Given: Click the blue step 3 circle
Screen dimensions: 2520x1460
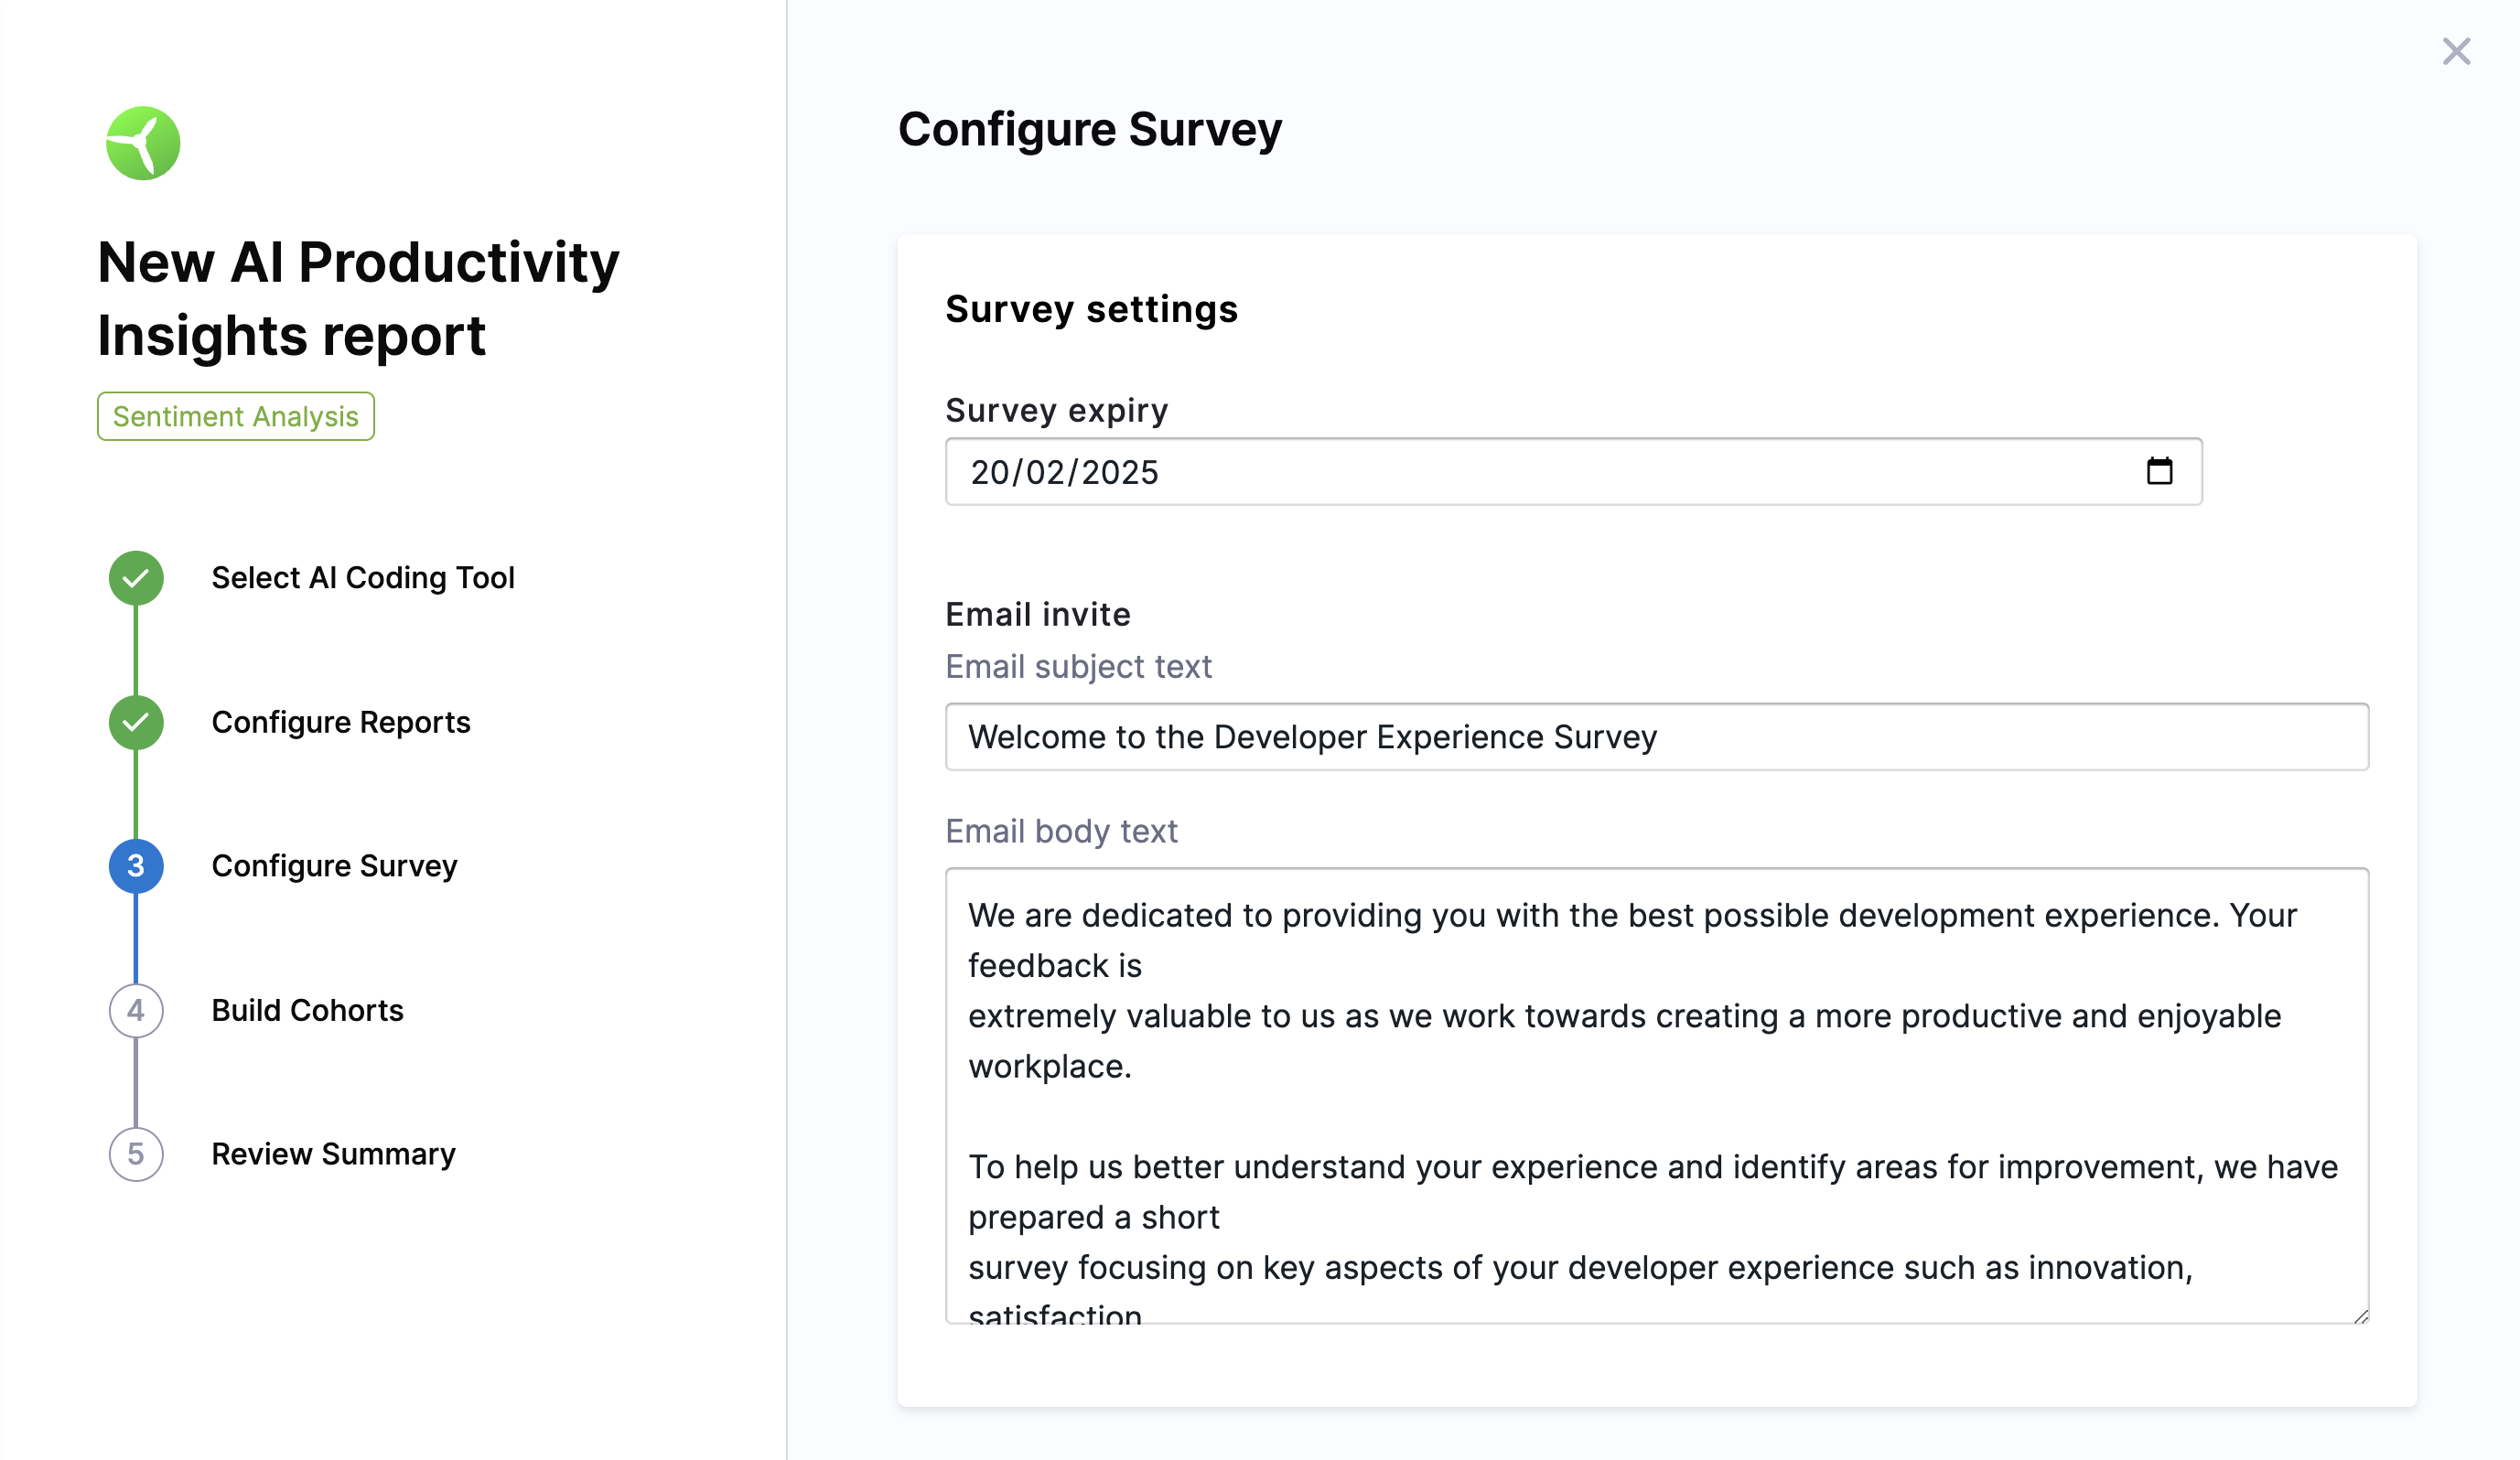Looking at the screenshot, I should pyautogui.click(x=136, y=866).
